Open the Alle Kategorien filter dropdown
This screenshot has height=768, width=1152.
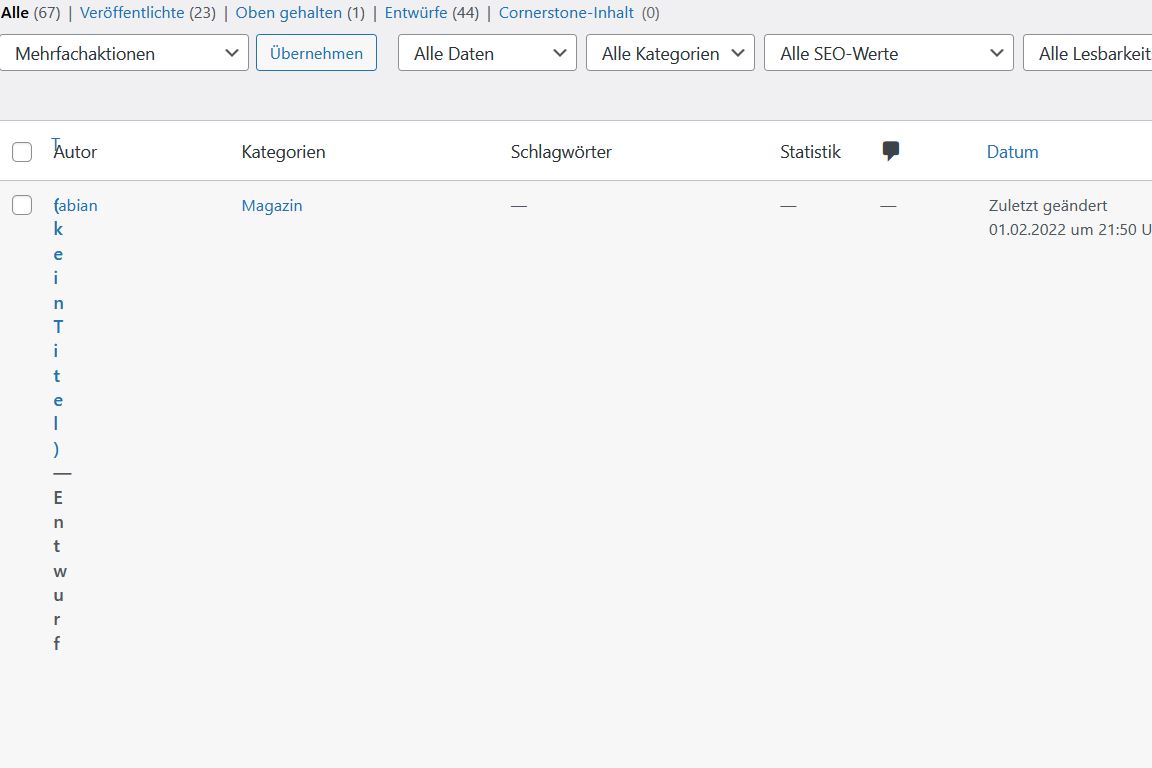(x=670, y=53)
